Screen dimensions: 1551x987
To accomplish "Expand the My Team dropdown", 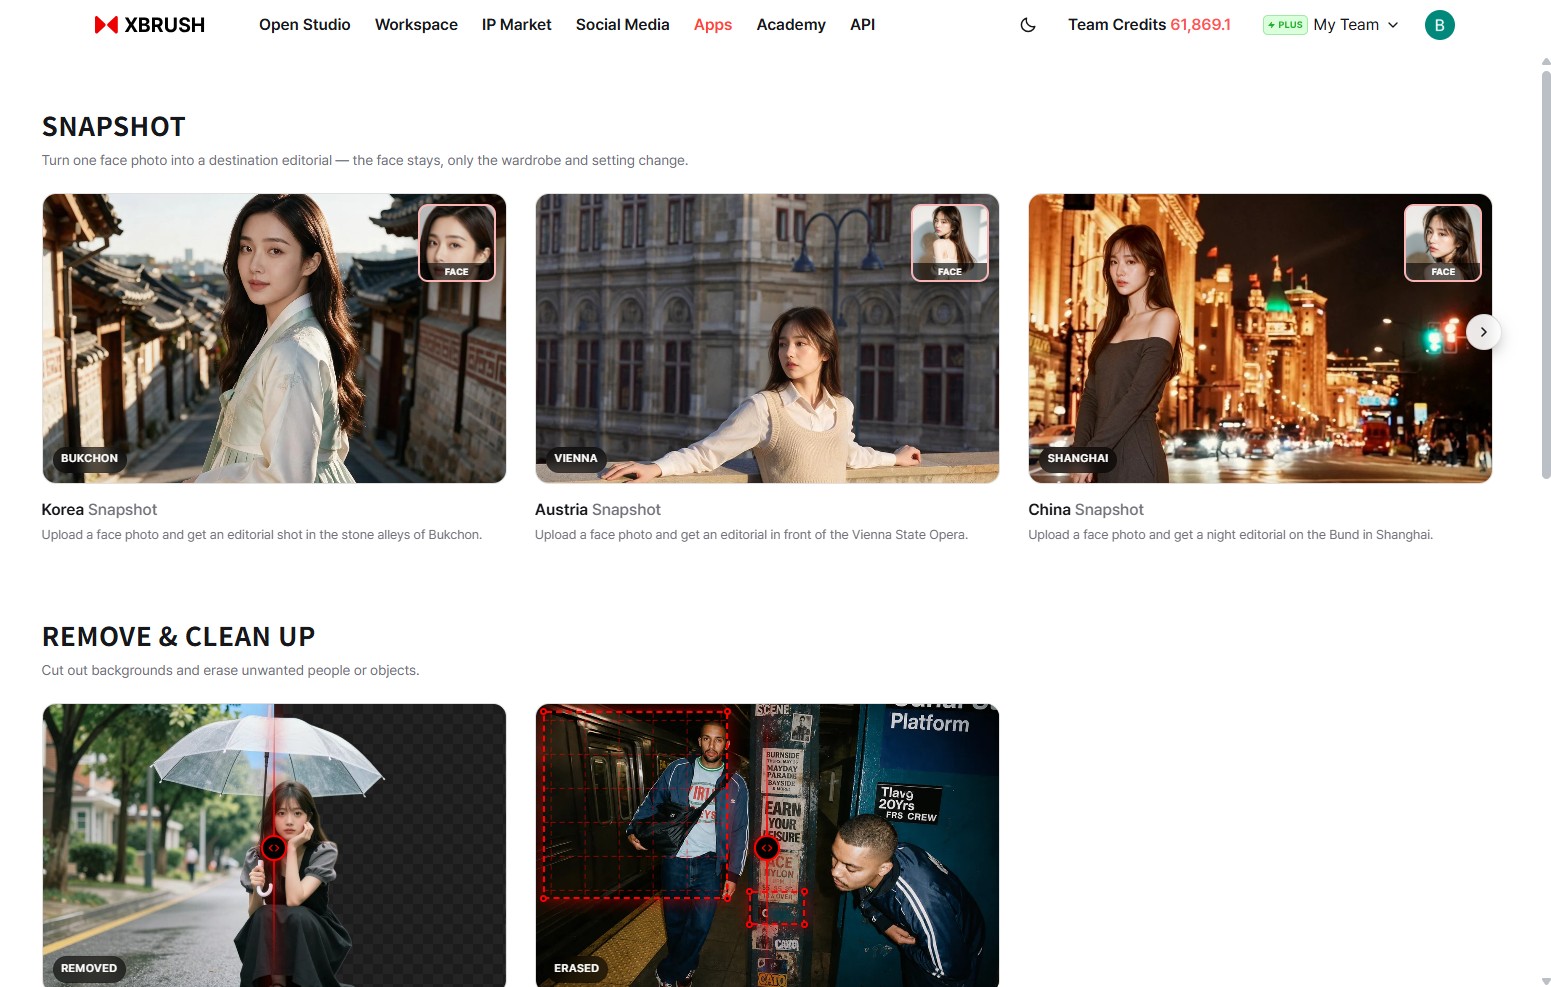I will click(x=1356, y=25).
